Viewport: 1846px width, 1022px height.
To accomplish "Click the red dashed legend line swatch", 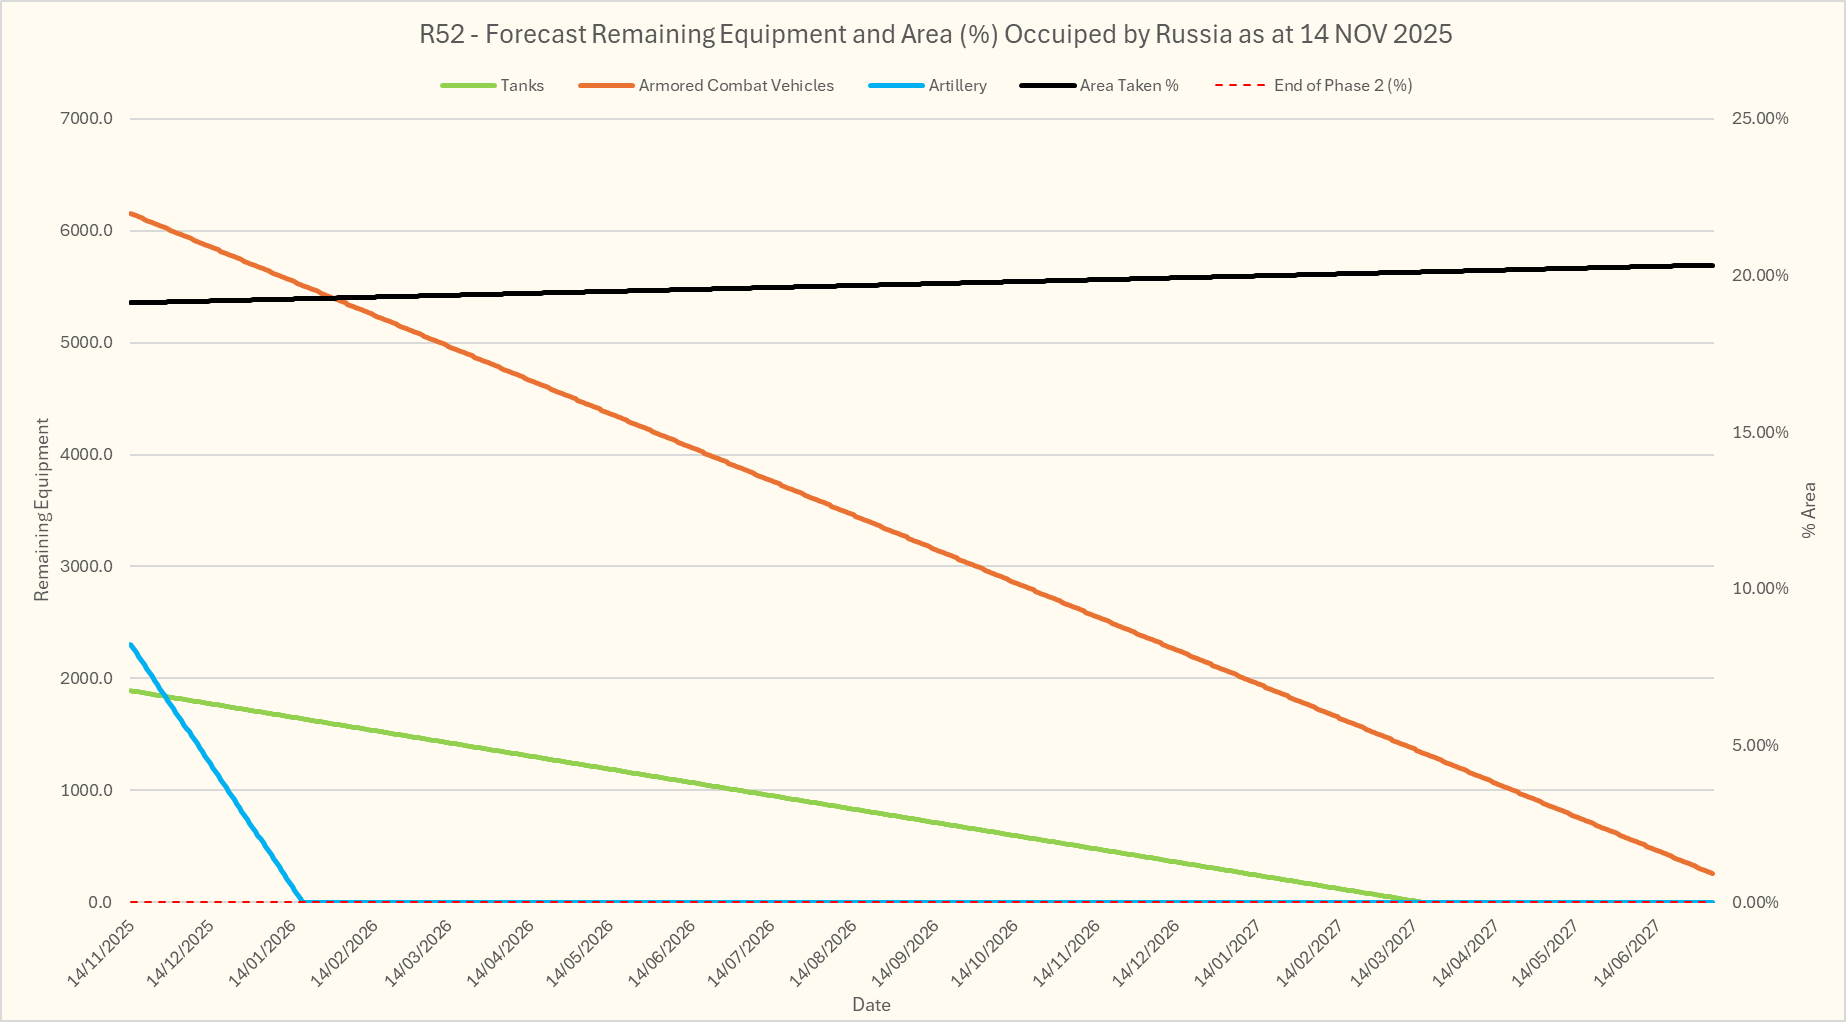I will click(1240, 86).
